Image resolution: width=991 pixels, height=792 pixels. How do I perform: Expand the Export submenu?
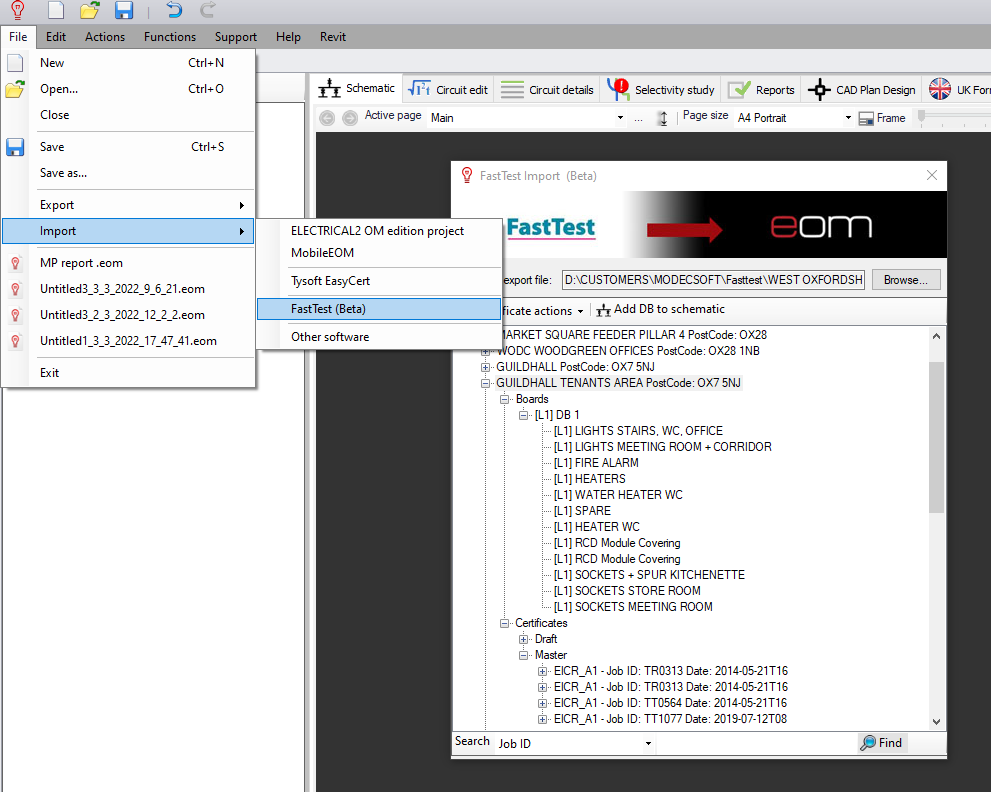128,205
